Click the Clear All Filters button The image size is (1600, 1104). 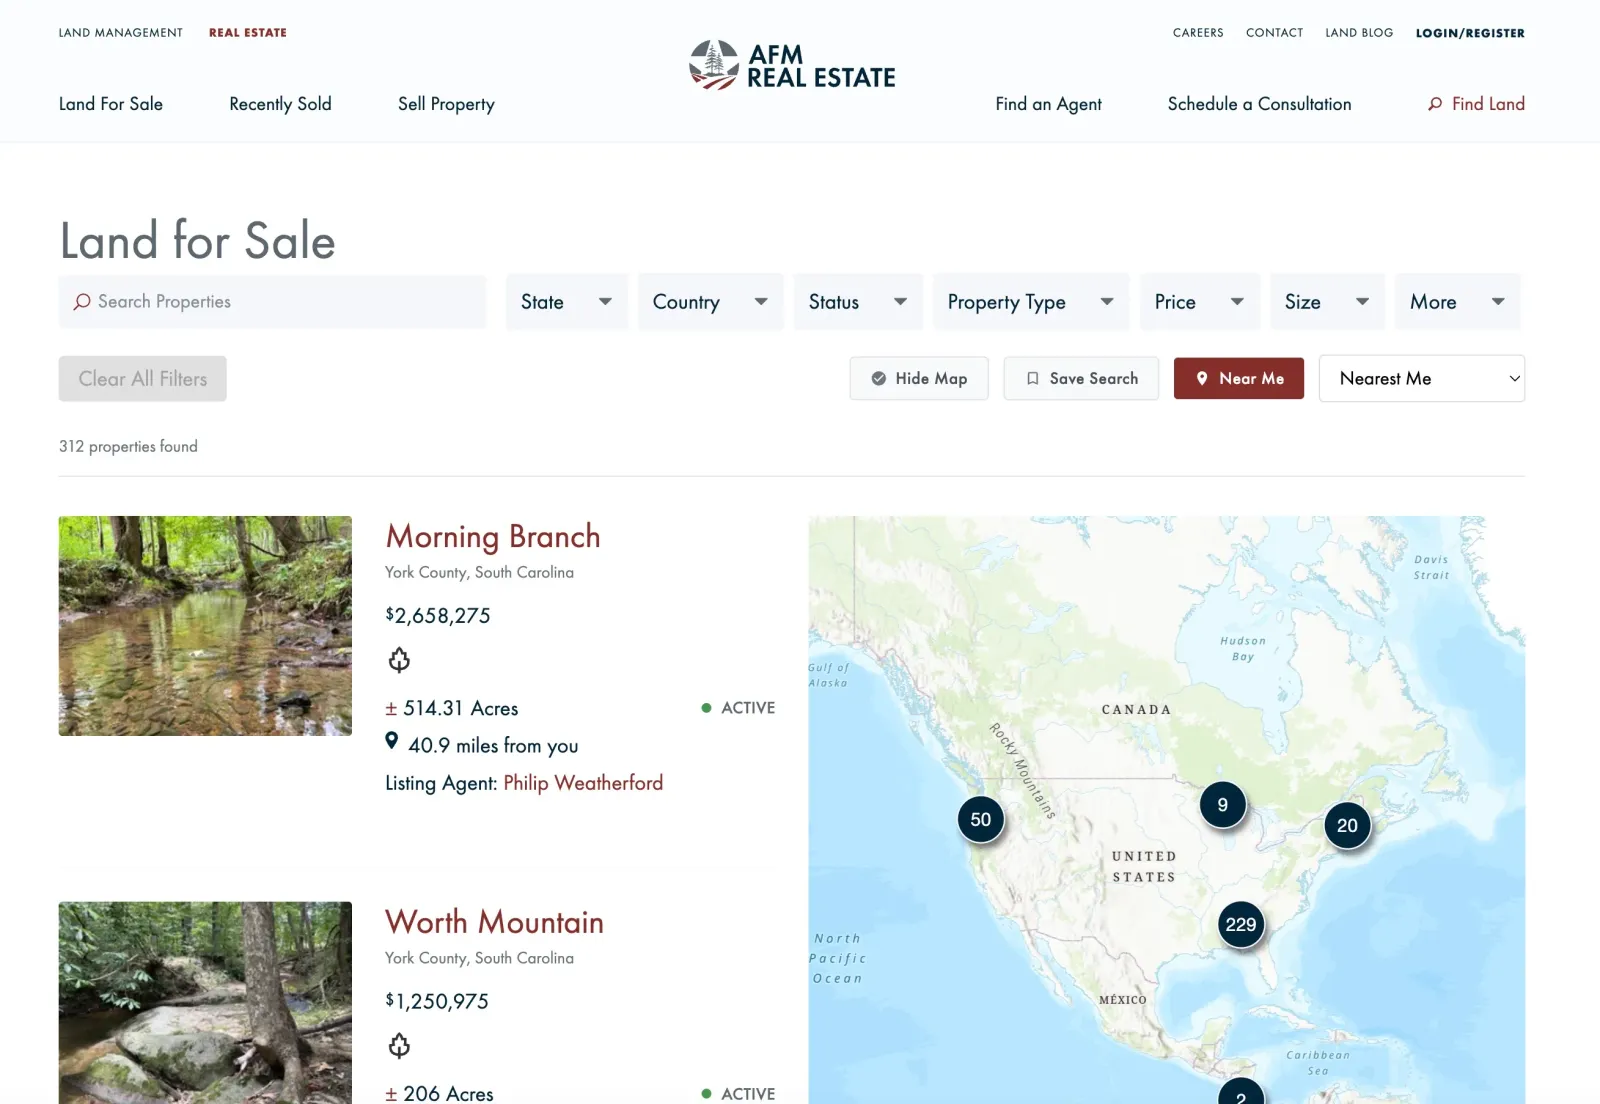(x=142, y=378)
